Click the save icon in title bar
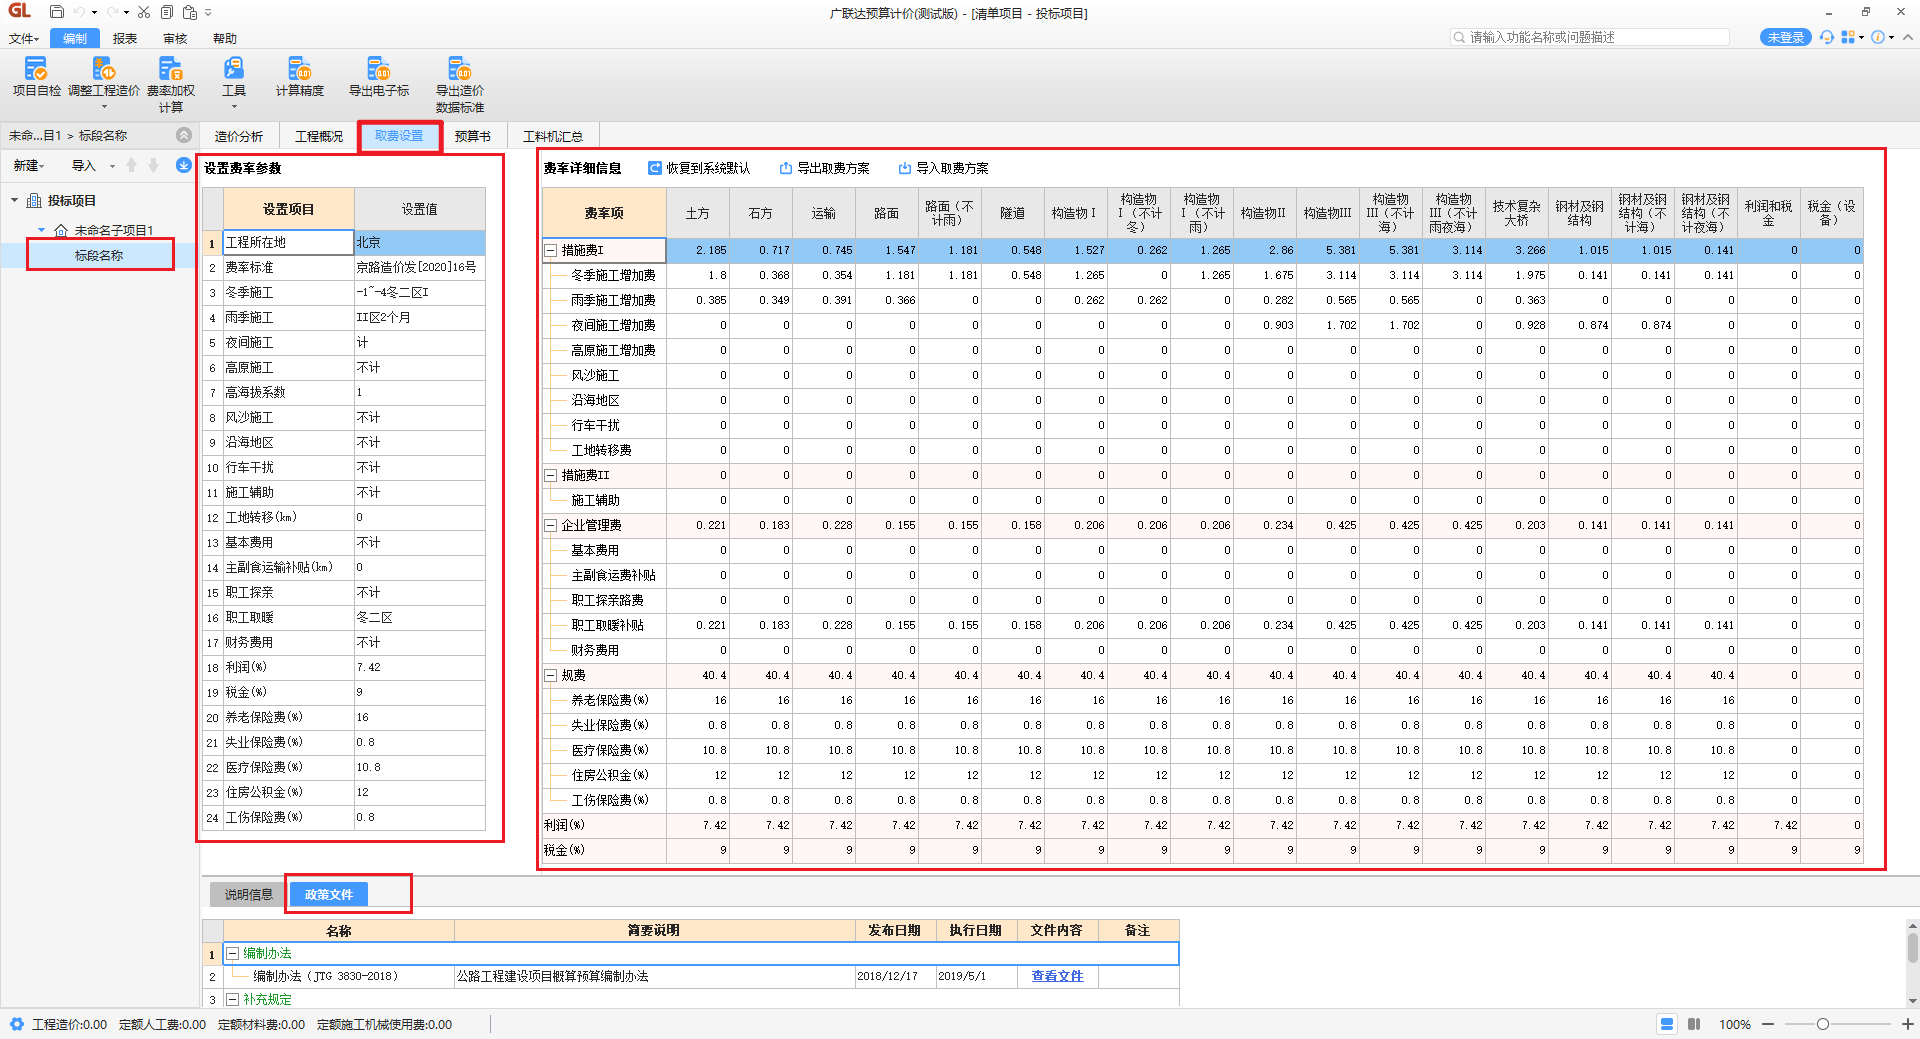The height and width of the screenshot is (1039, 1920). [x=57, y=12]
